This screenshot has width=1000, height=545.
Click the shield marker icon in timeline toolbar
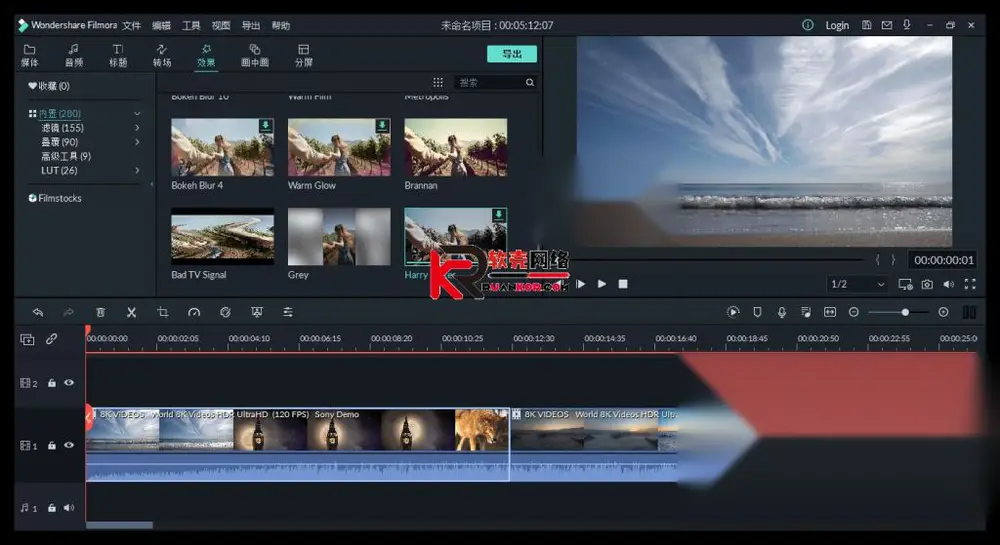coord(757,312)
